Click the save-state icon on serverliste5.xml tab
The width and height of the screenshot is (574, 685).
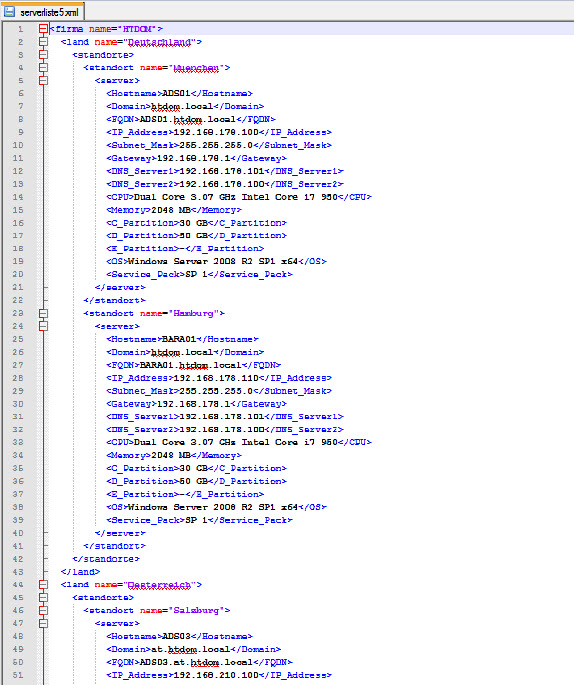click(9, 12)
